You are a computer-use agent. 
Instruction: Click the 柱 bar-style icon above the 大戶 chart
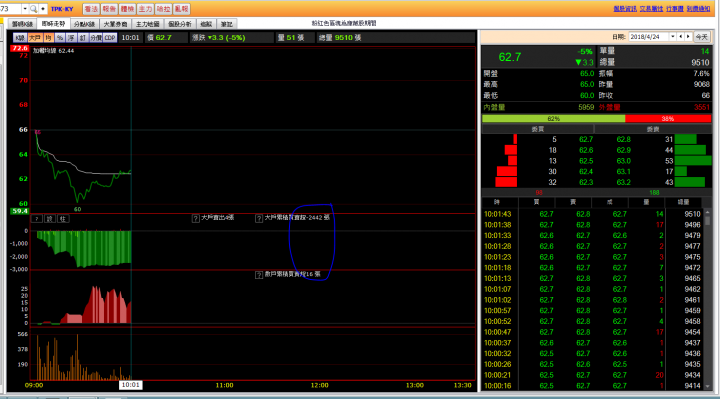click(x=63, y=219)
